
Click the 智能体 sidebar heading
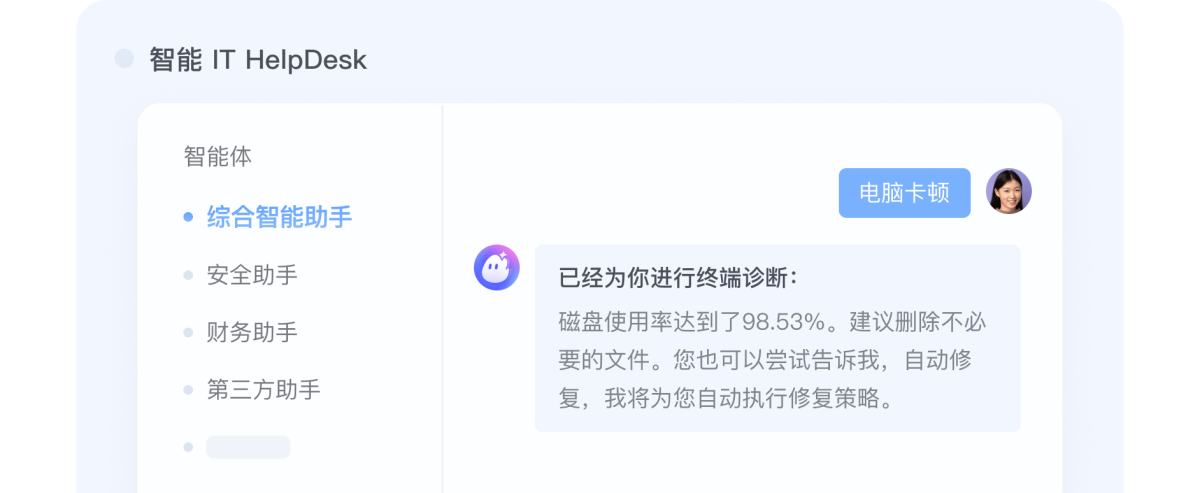218,157
